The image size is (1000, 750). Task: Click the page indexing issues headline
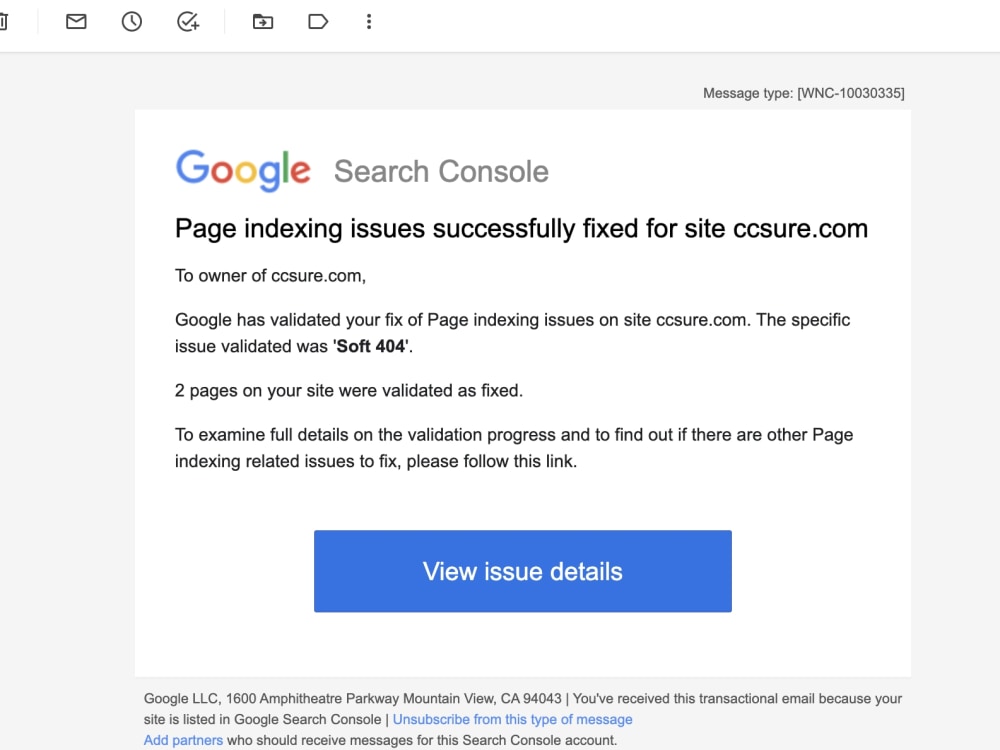[x=521, y=228]
